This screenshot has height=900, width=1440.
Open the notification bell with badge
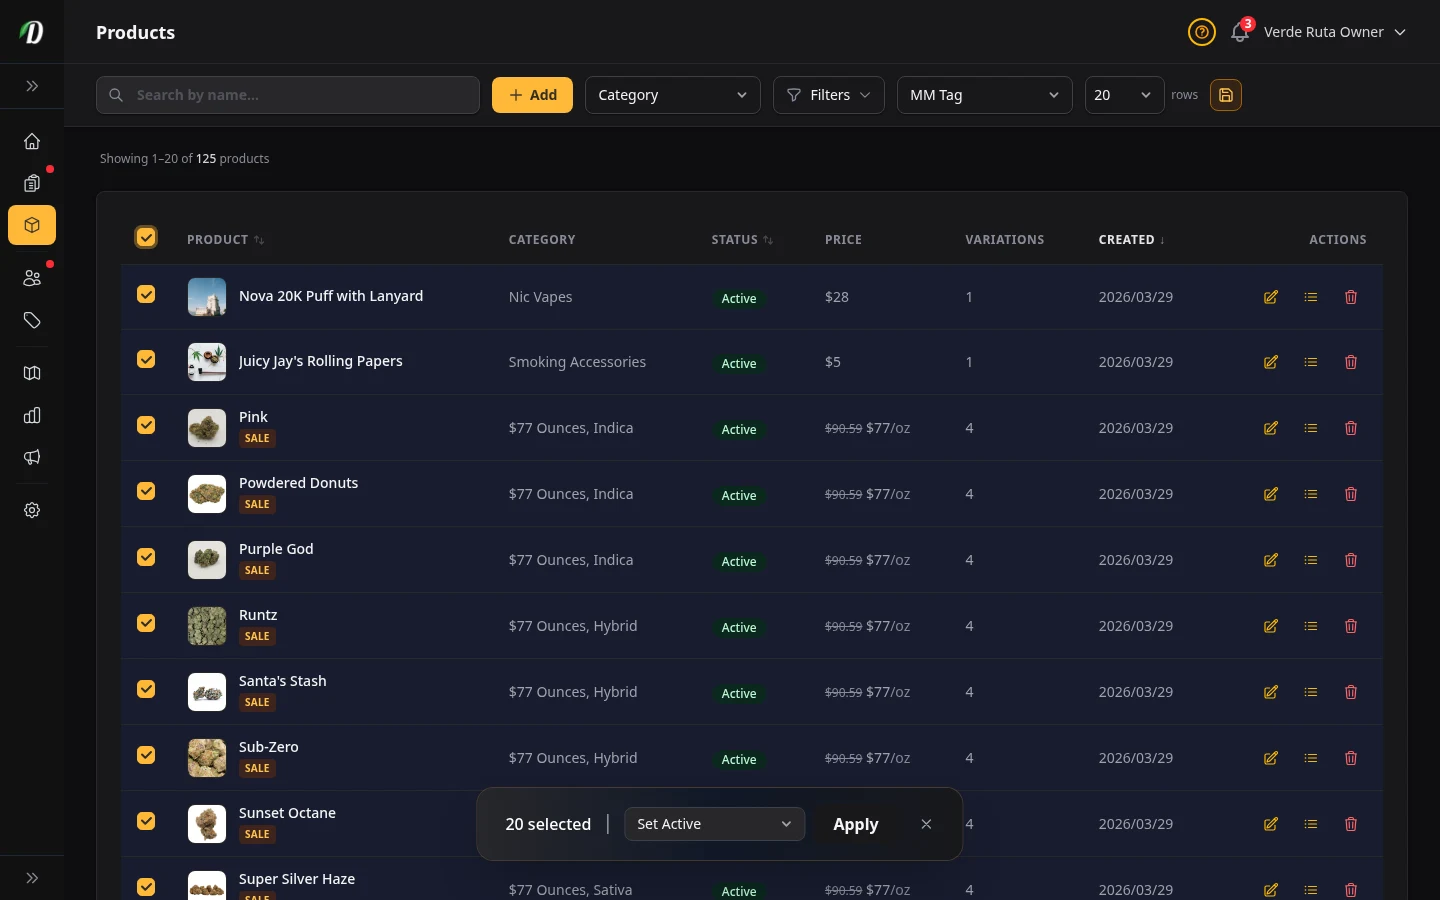[1239, 32]
